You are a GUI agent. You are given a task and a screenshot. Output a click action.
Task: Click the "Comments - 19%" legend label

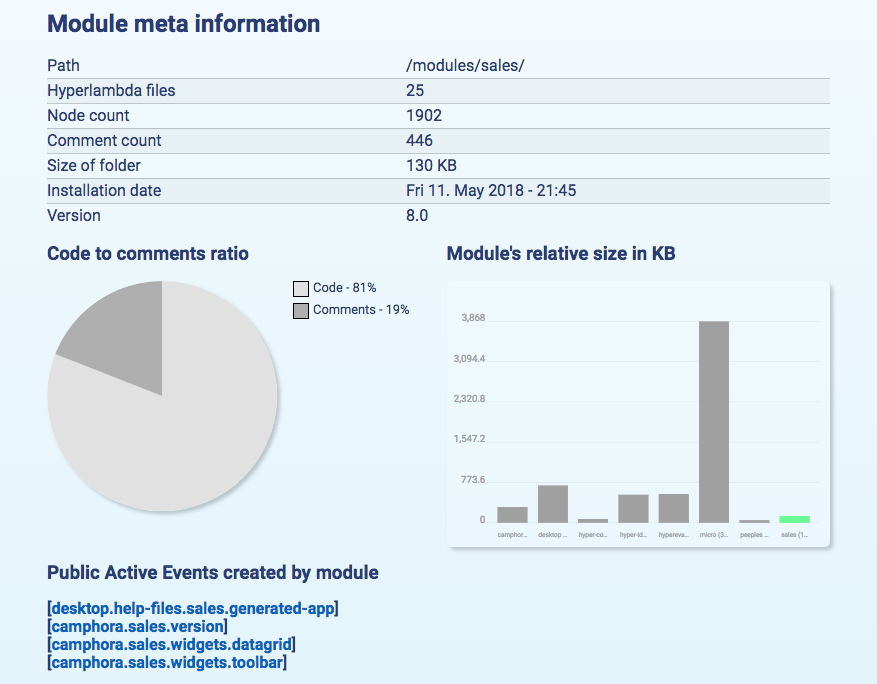tap(361, 310)
